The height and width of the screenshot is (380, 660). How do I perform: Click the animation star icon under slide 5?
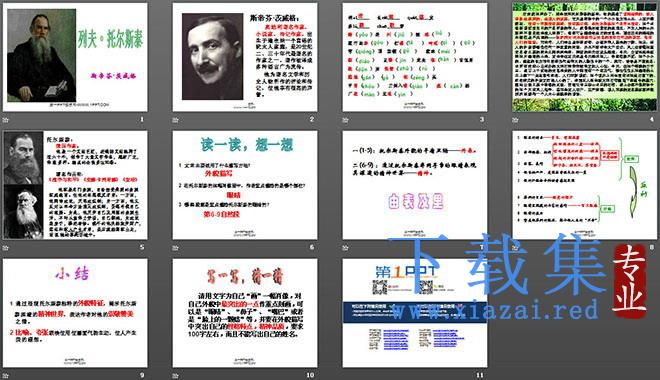pos(6,248)
